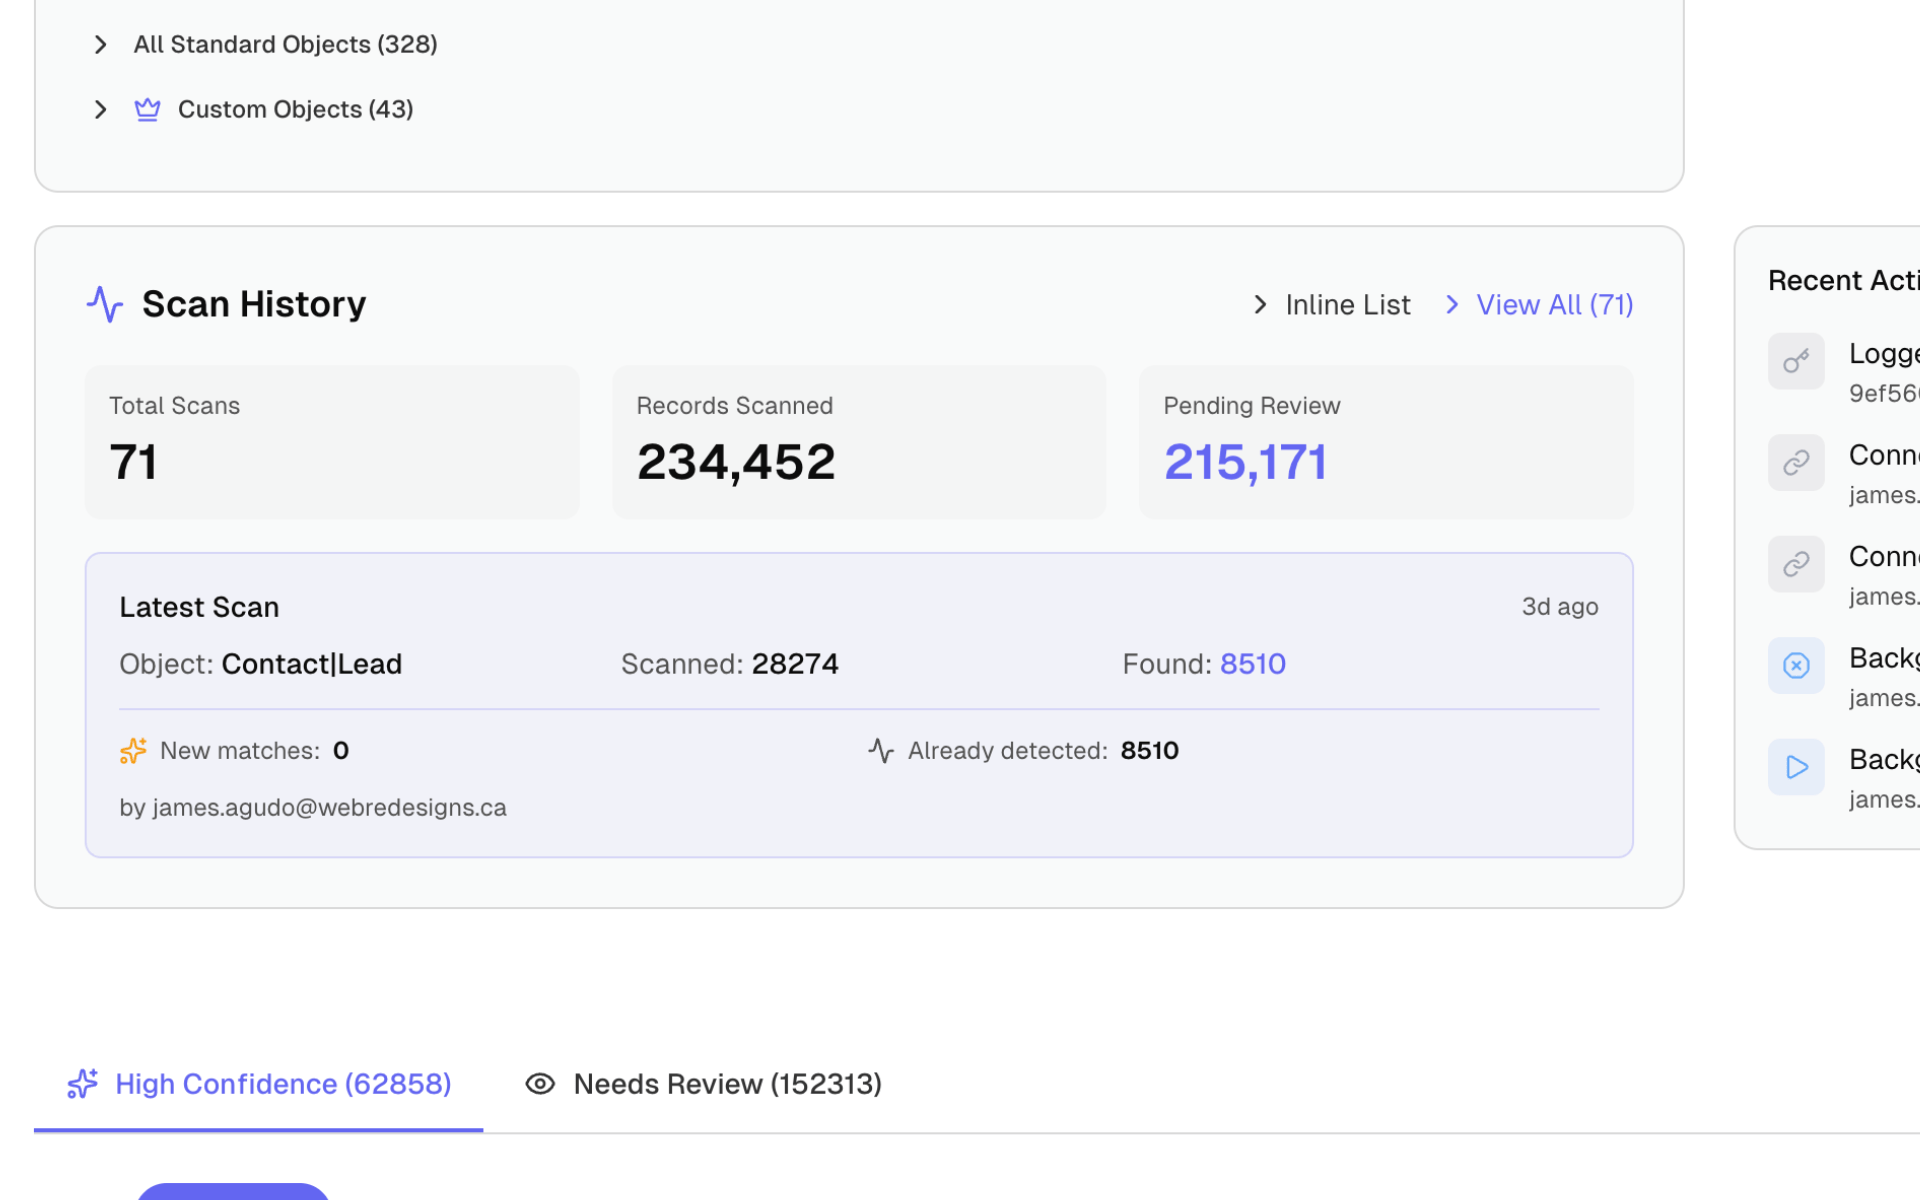Click the play icon in Recent Activity
The width and height of the screenshot is (1920, 1200).
(x=1796, y=767)
